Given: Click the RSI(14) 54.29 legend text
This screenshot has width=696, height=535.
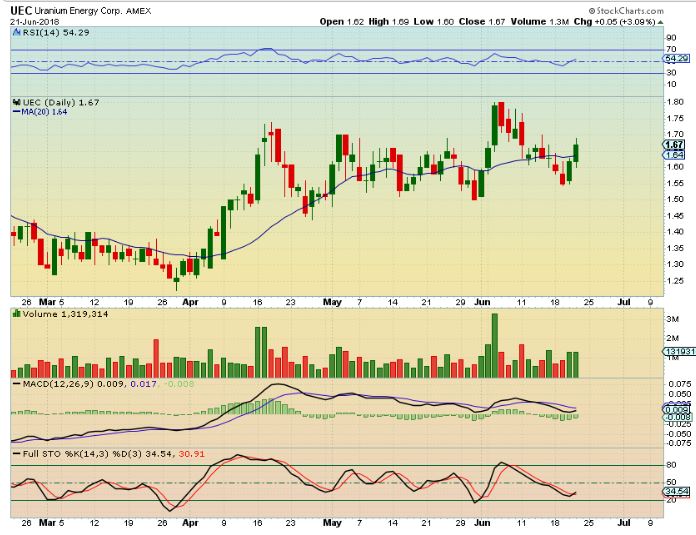Looking at the screenshot, I should [x=55, y=32].
